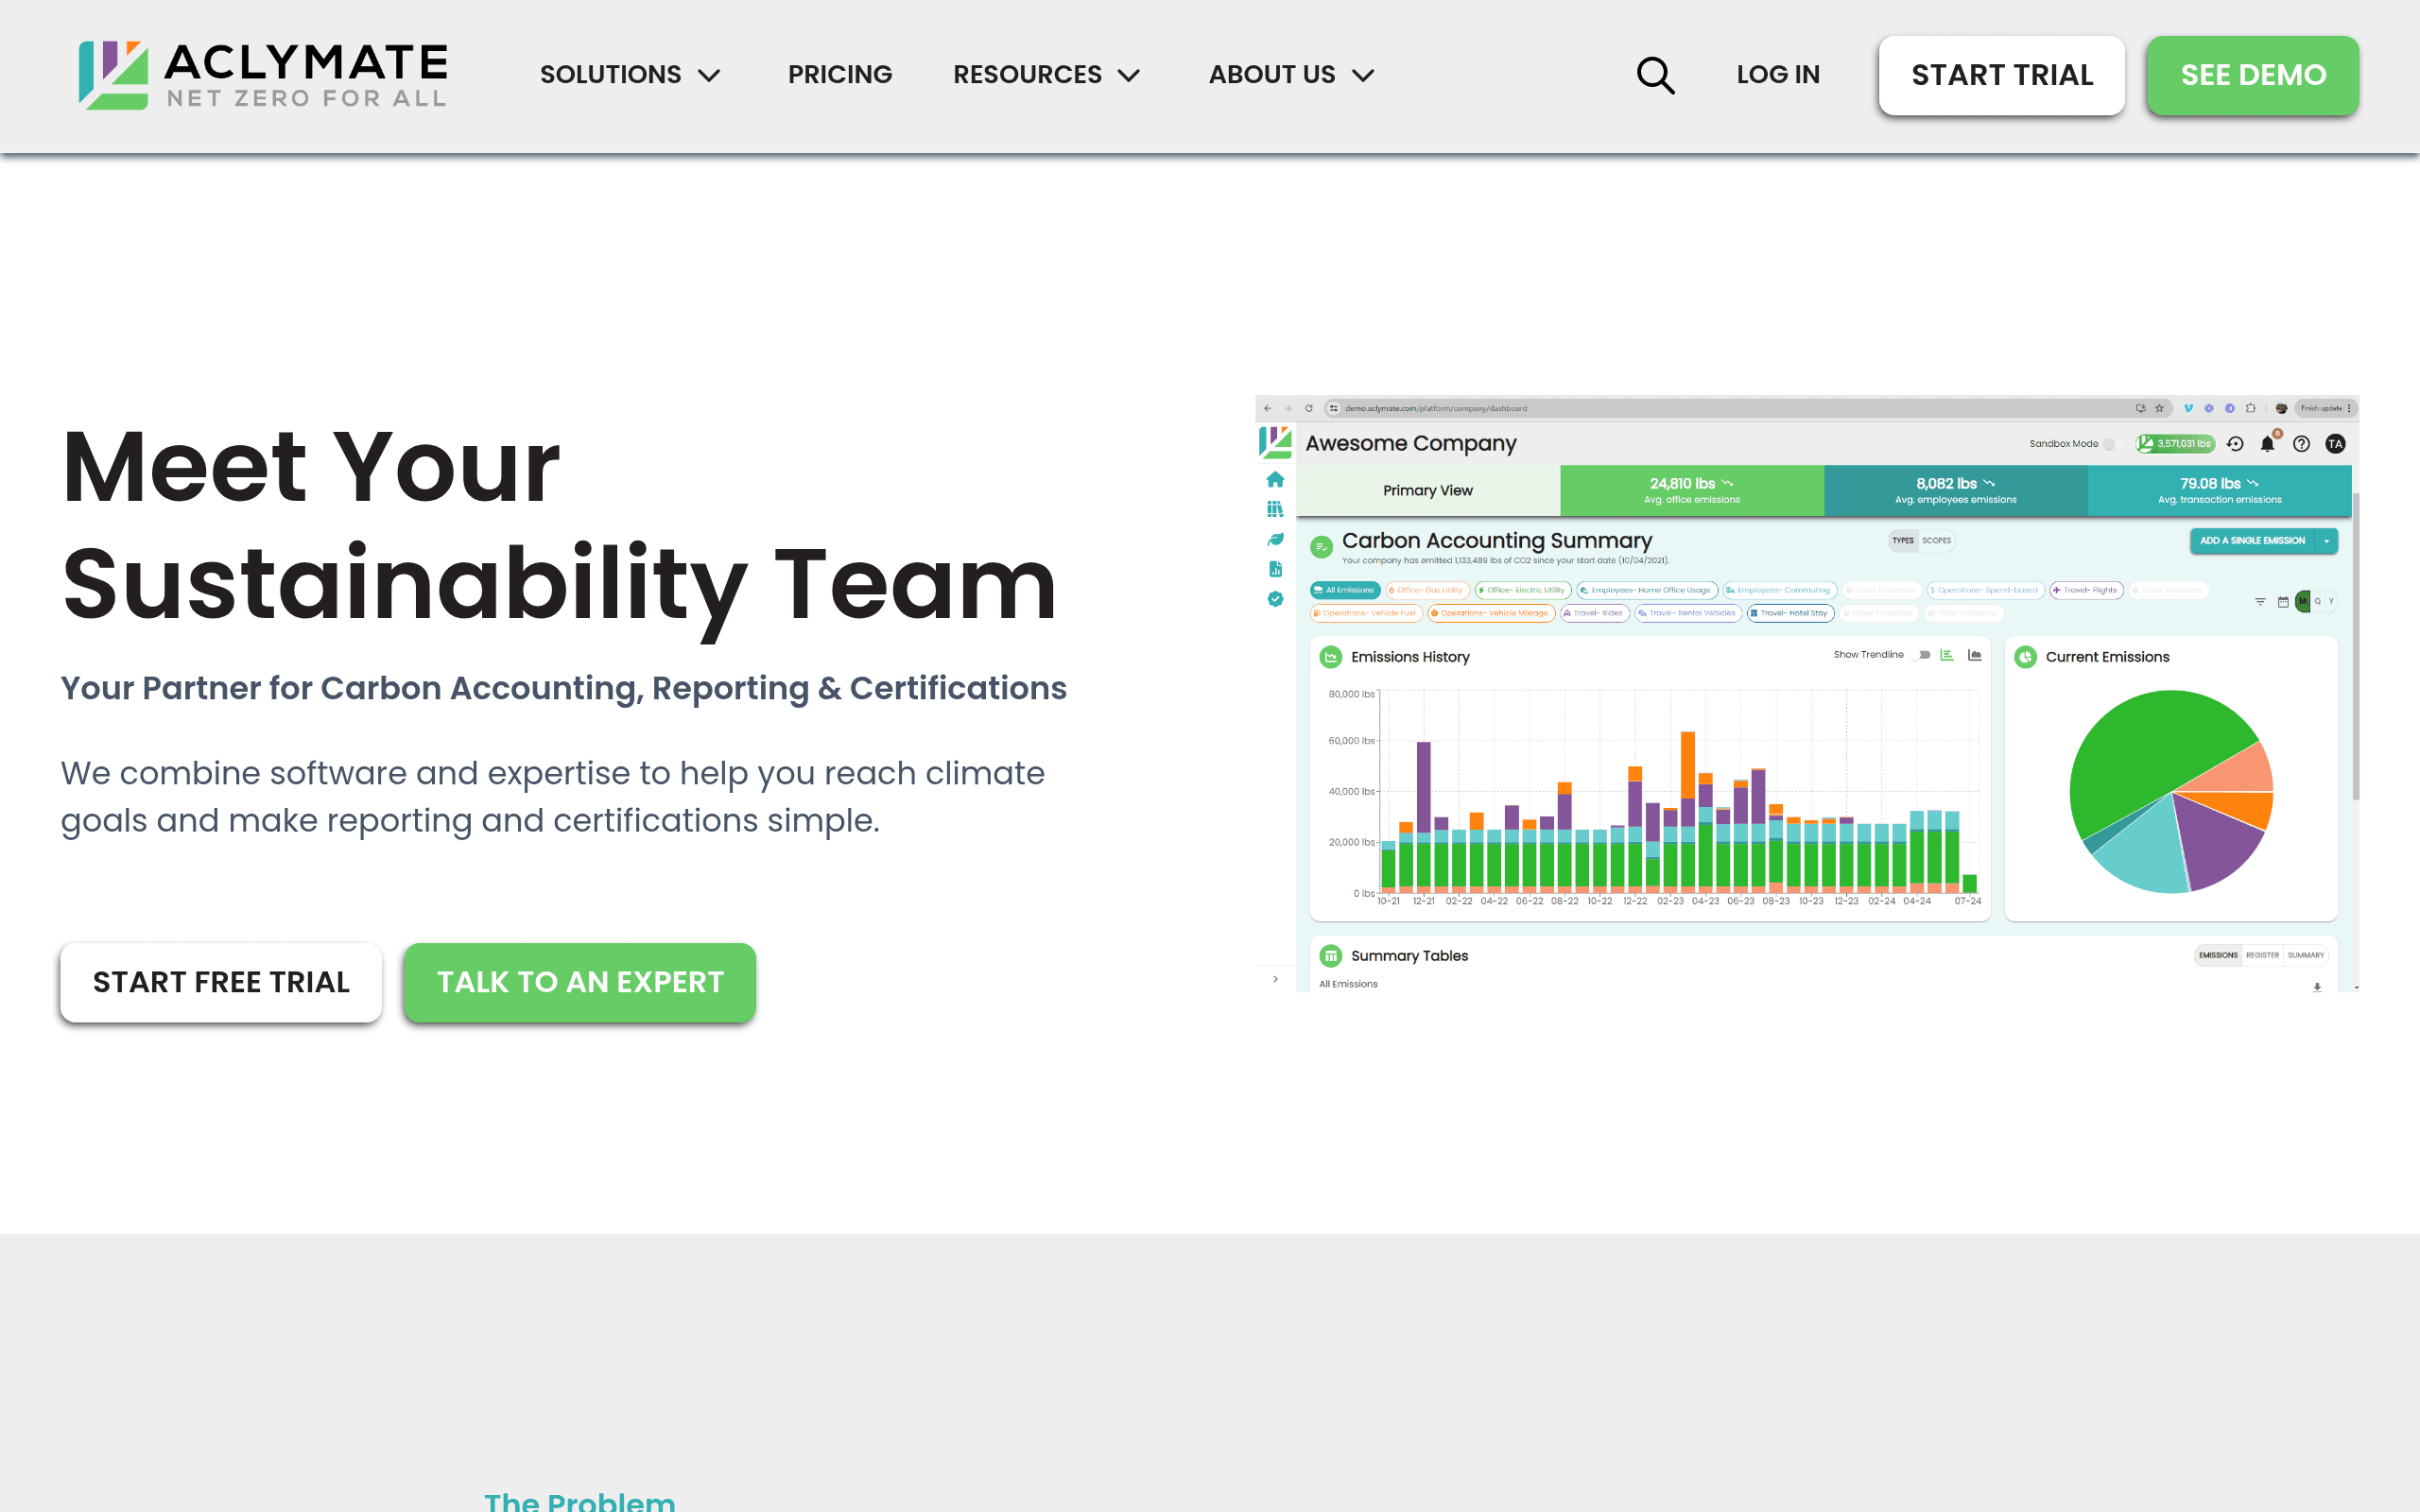
Task: Switch summary to Scopes view
Action: click(1936, 540)
